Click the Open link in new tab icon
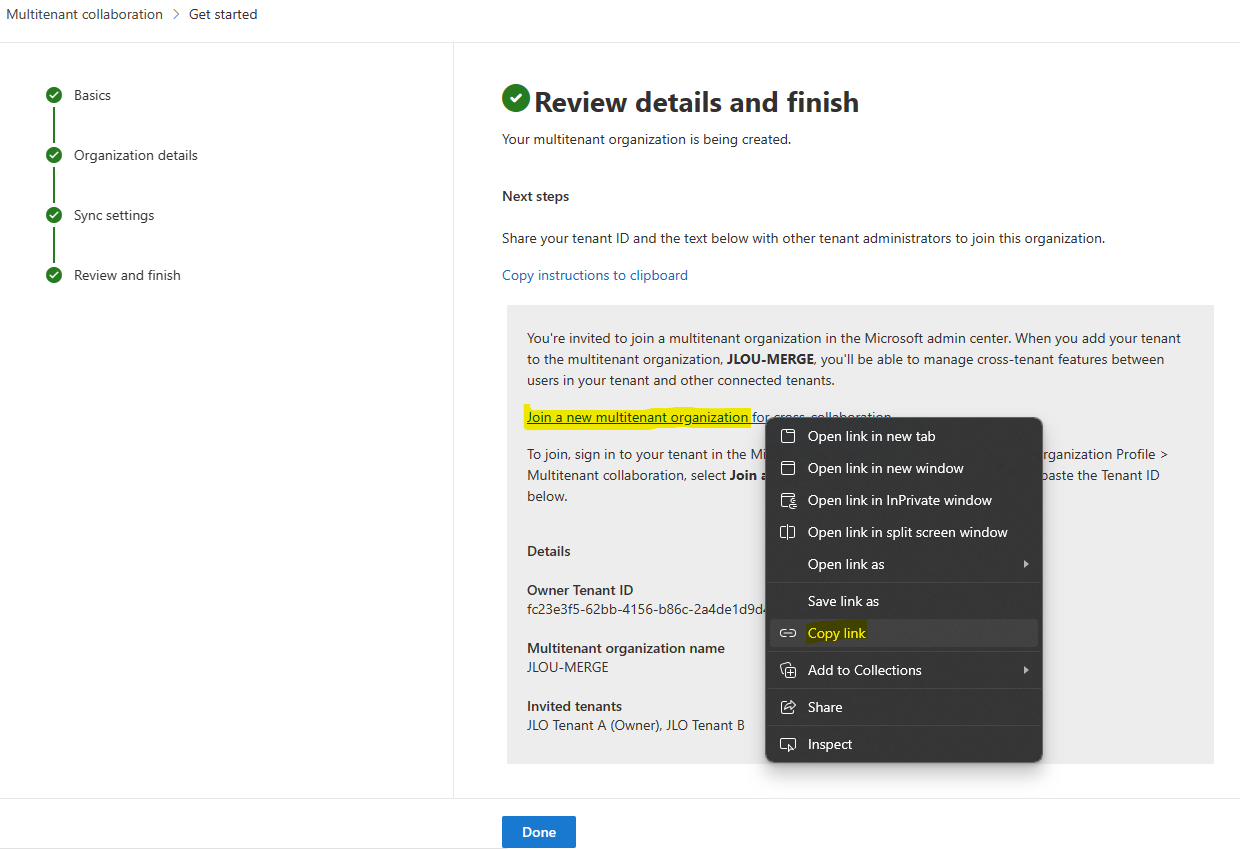Image resolution: width=1240 pixels, height=849 pixels. pyautogui.click(x=788, y=436)
